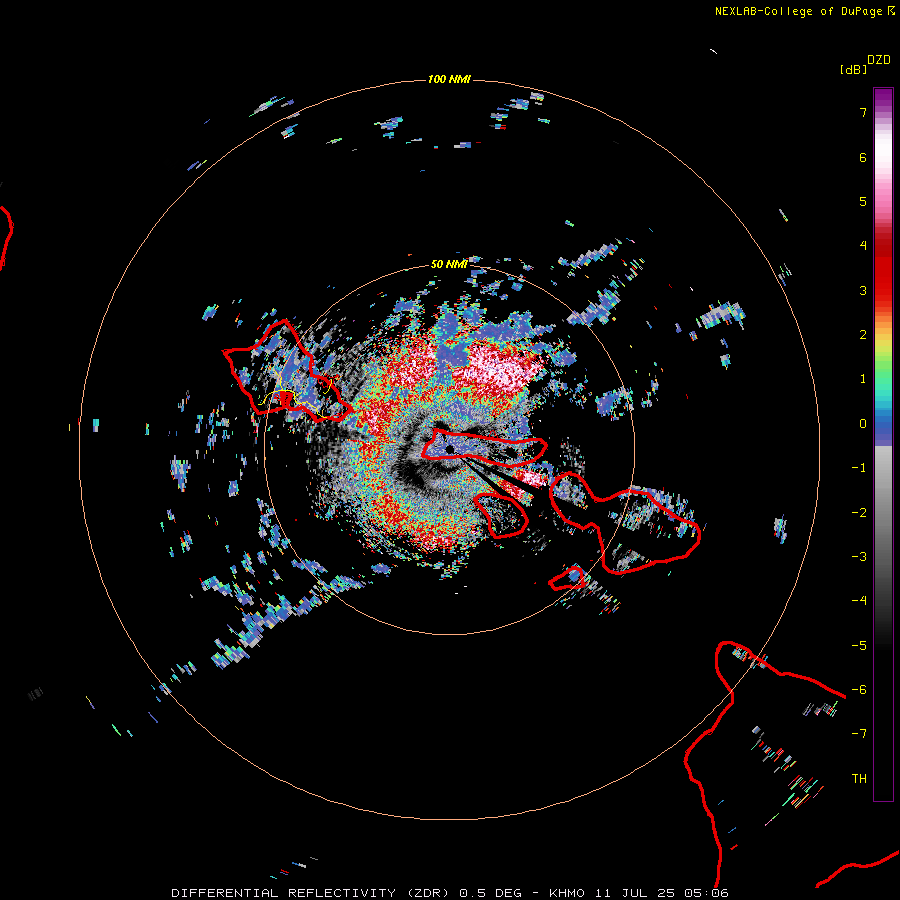Click the red segment of the color bar
This screenshot has height=900, width=900.
click(883, 270)
